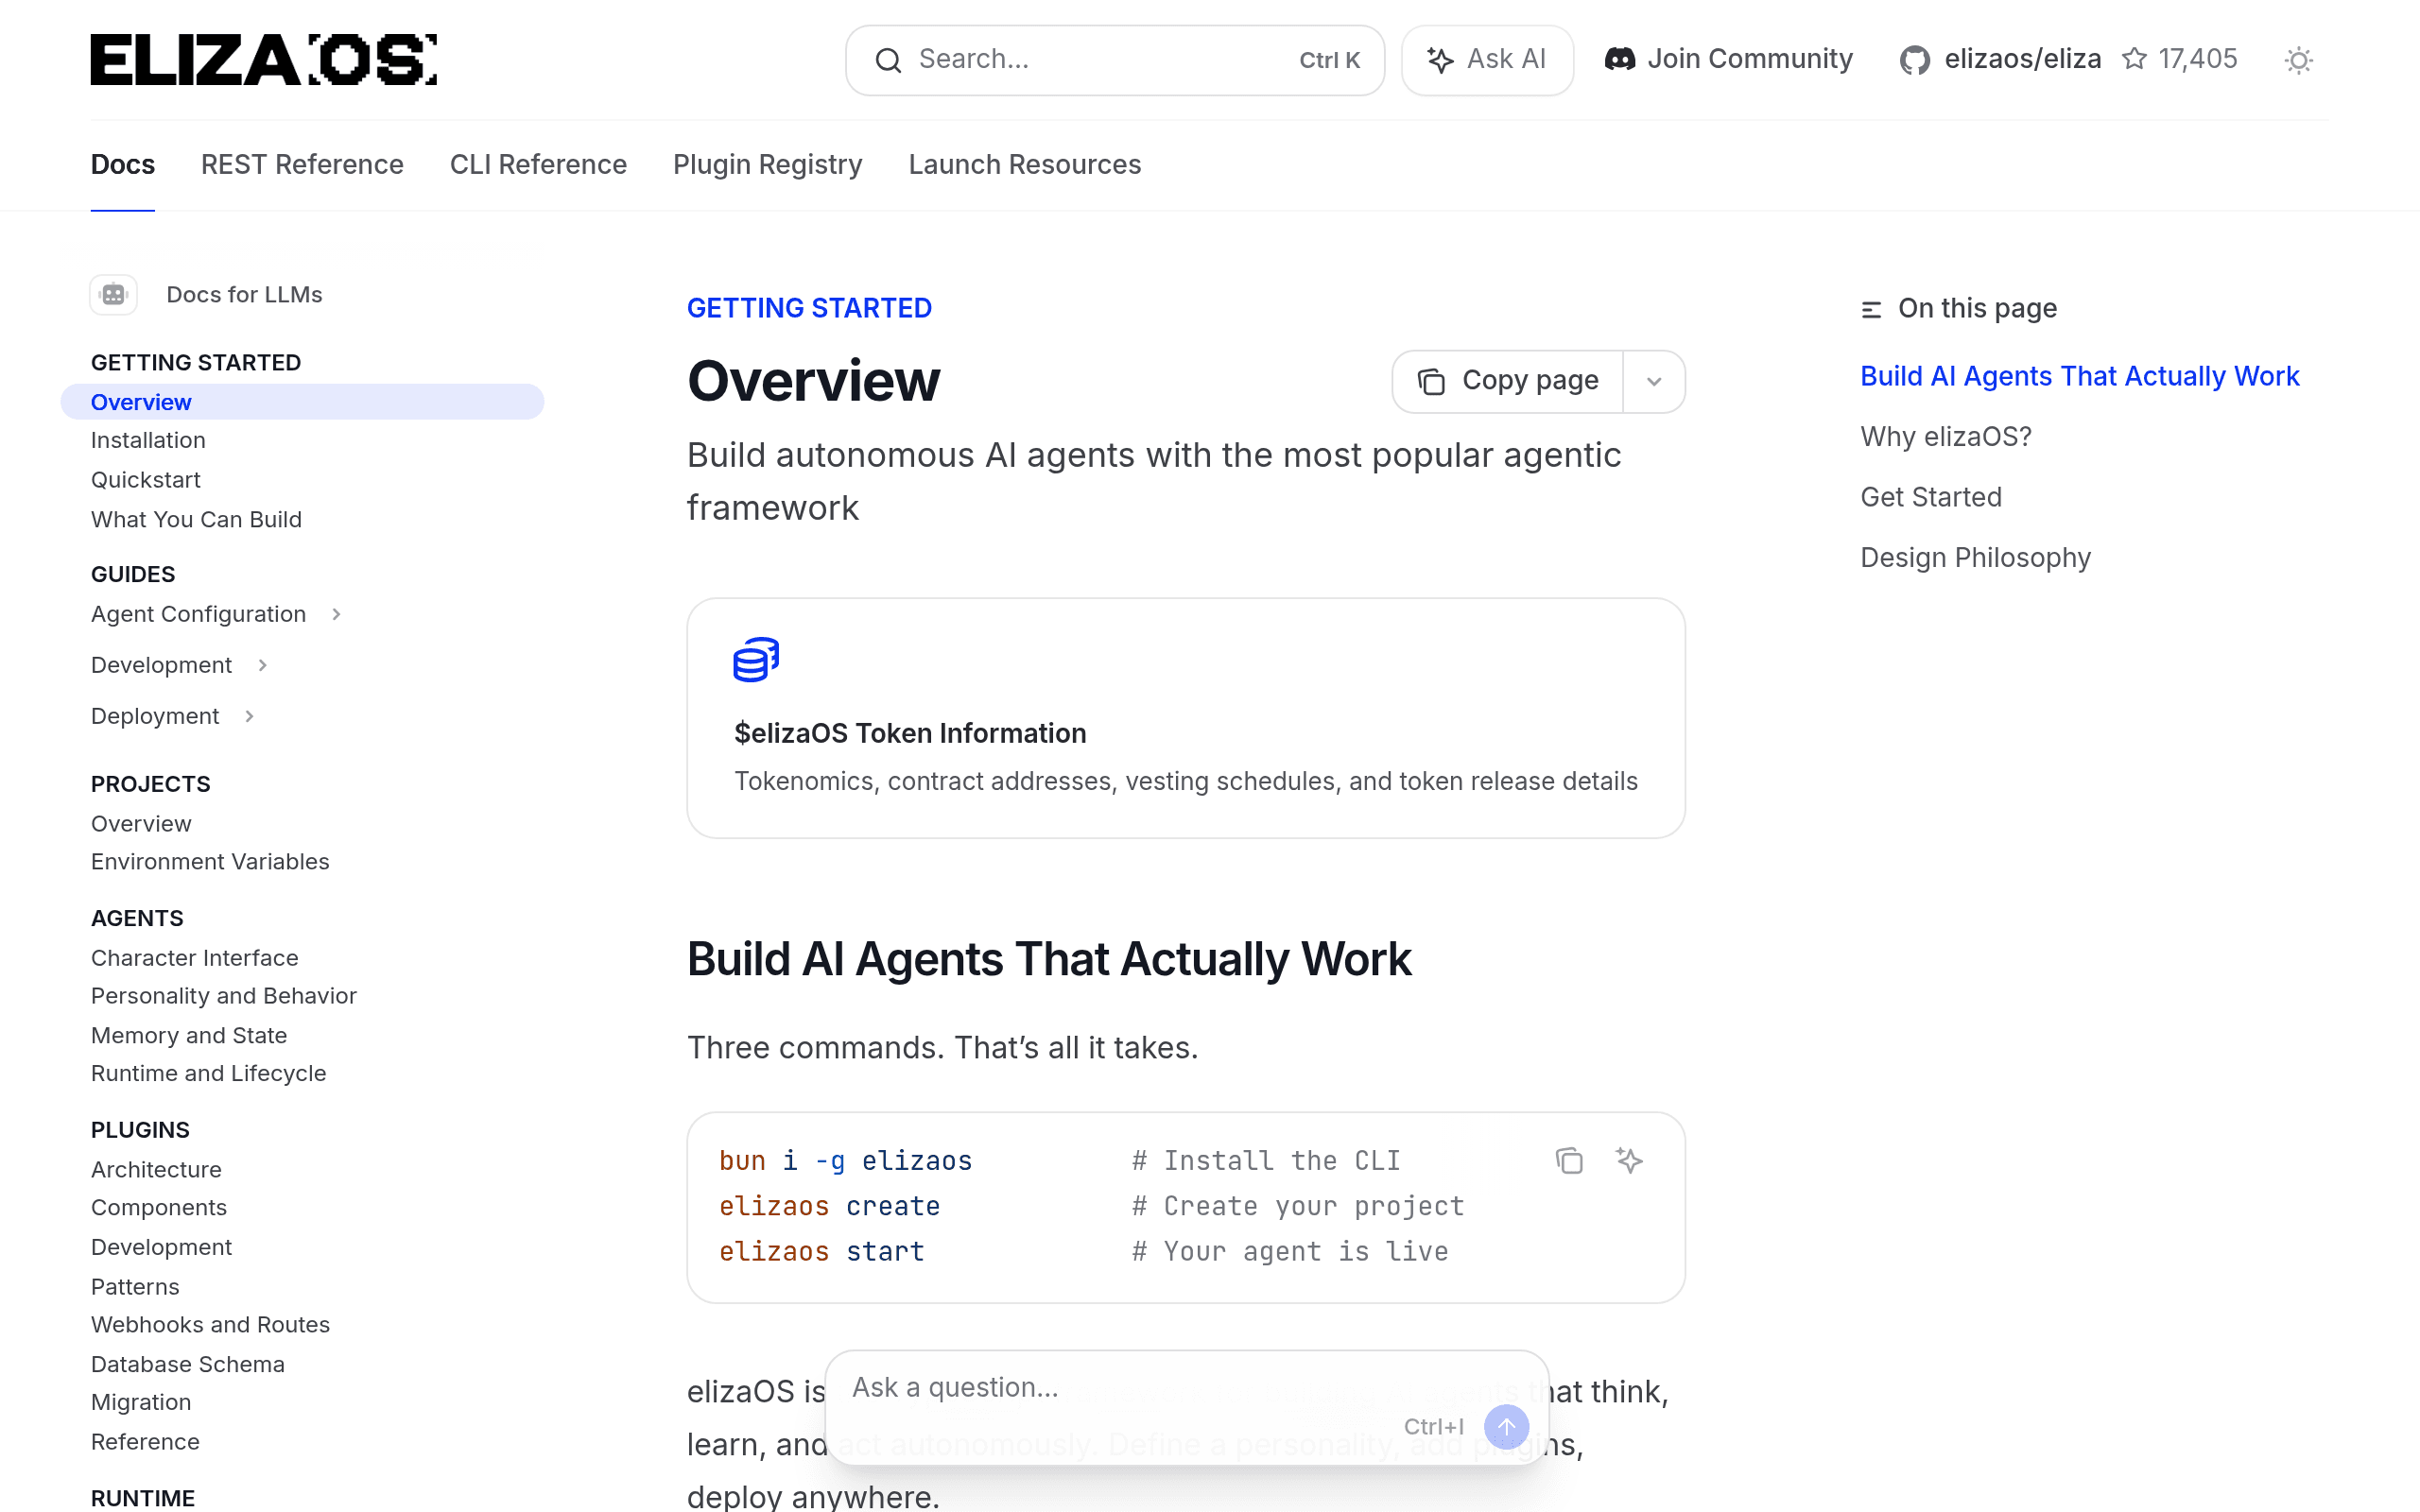Image resolution: width=2420 pixels, height=1512 pixels.
Task: Jump to Get Started section
Action: coord(1931,497)
